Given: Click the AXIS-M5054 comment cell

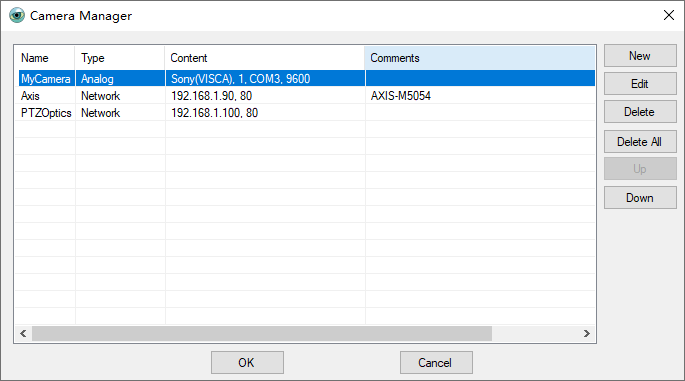Looking at the screenshot, I should coord(480,96).
